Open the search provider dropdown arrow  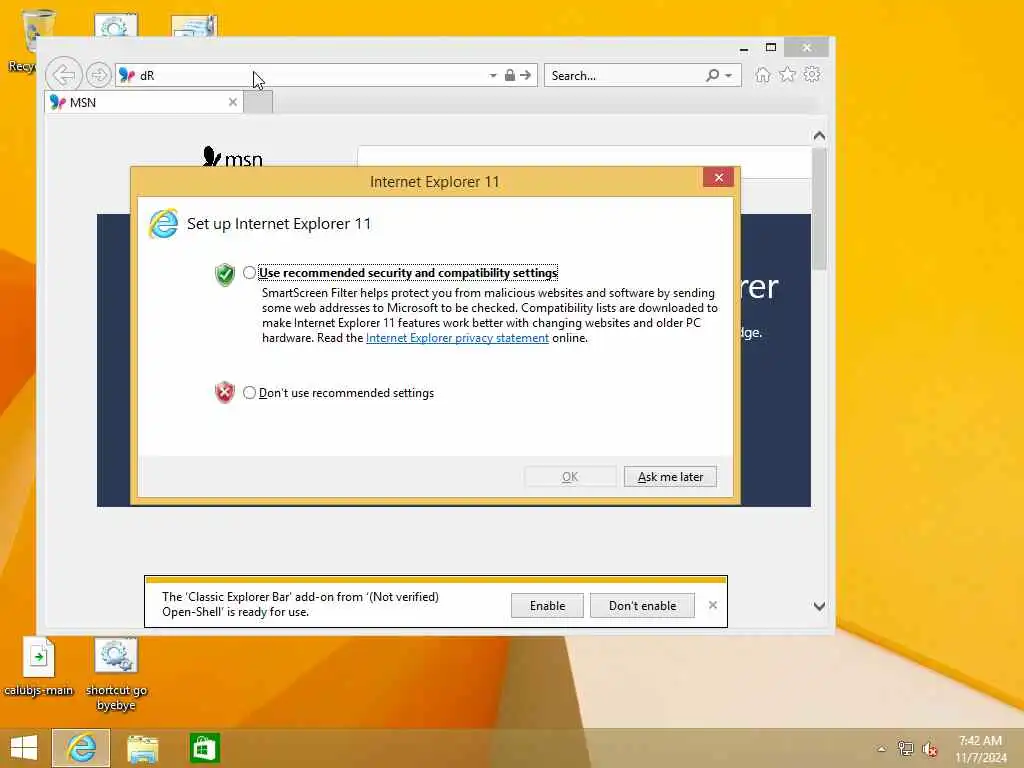pyautogui.click(x=729, y=76)
